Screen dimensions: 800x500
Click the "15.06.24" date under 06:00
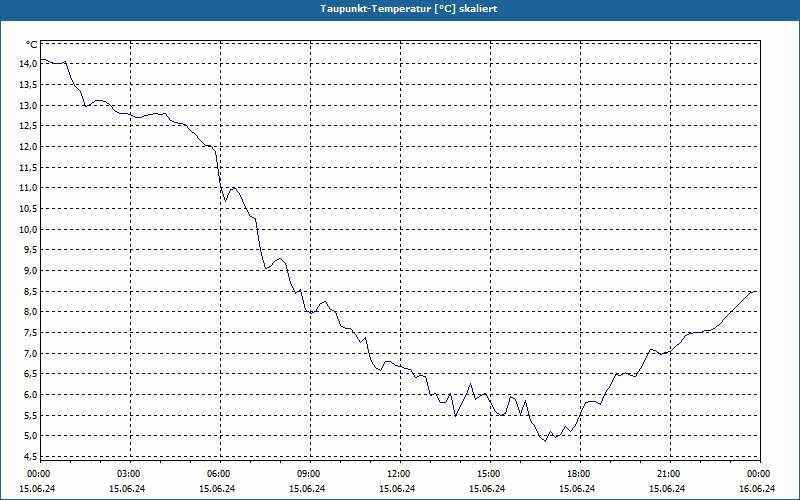click(217, 488)
